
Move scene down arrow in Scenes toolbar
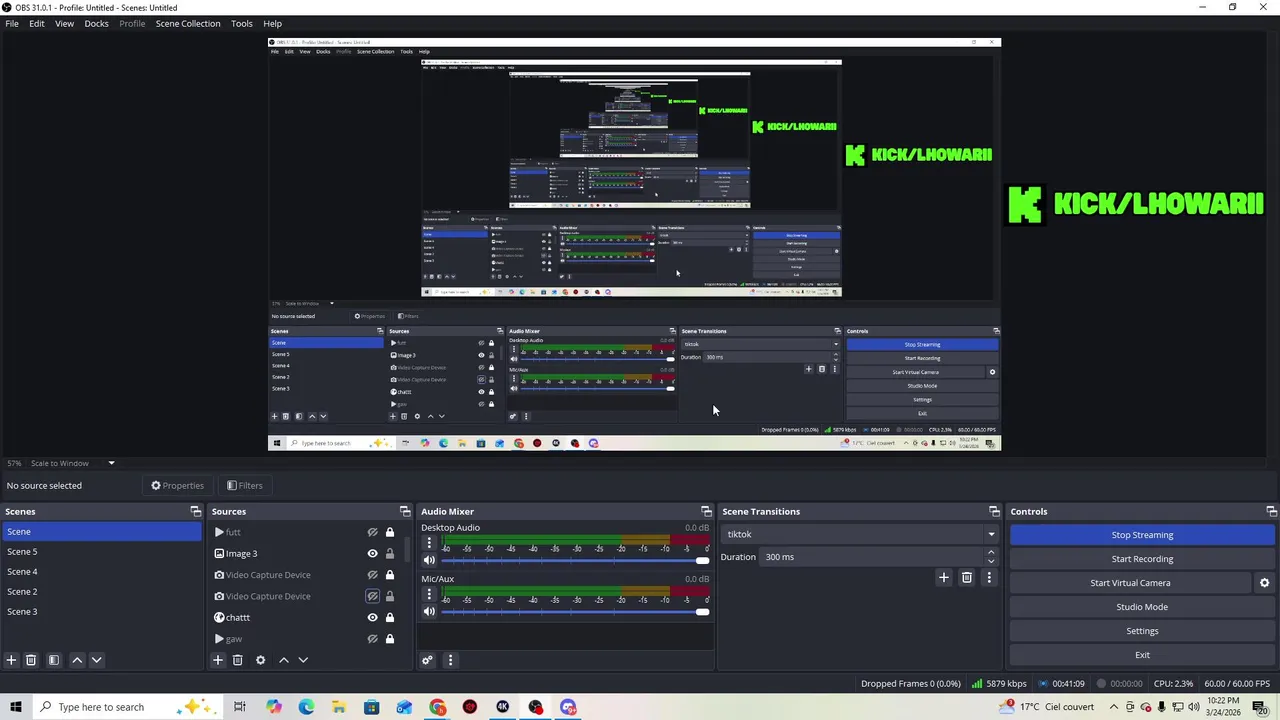pos(97,660)
